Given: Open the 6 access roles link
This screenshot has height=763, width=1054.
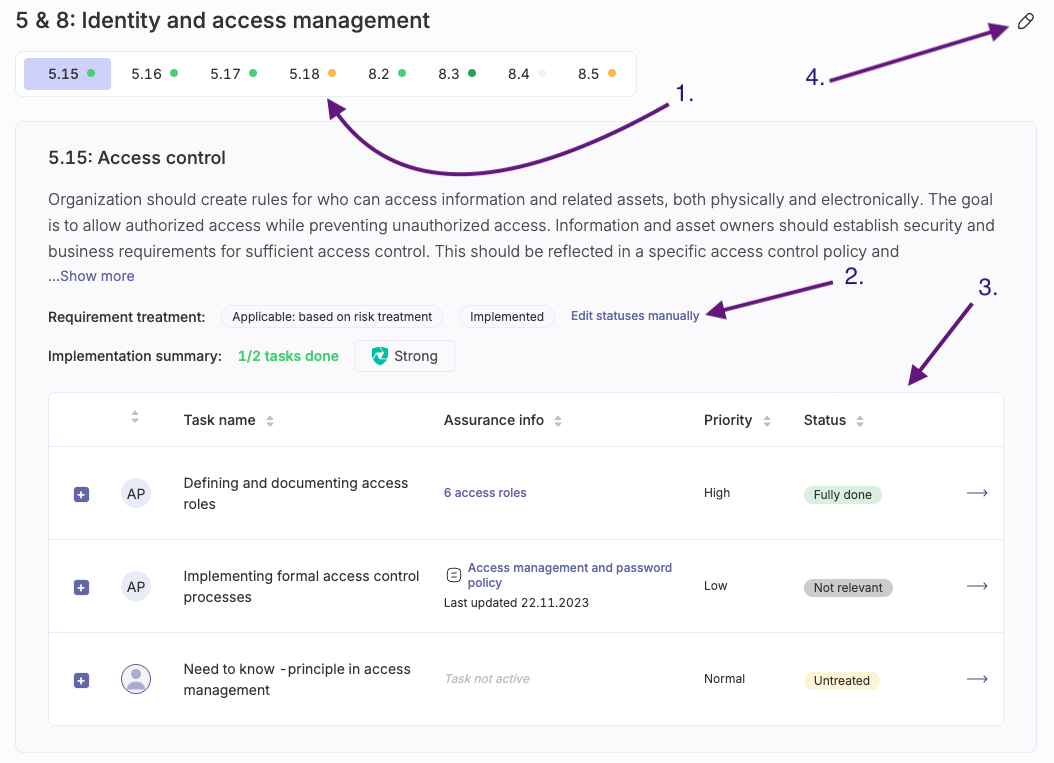Looking at the screenshot, I should click(485, 493).
